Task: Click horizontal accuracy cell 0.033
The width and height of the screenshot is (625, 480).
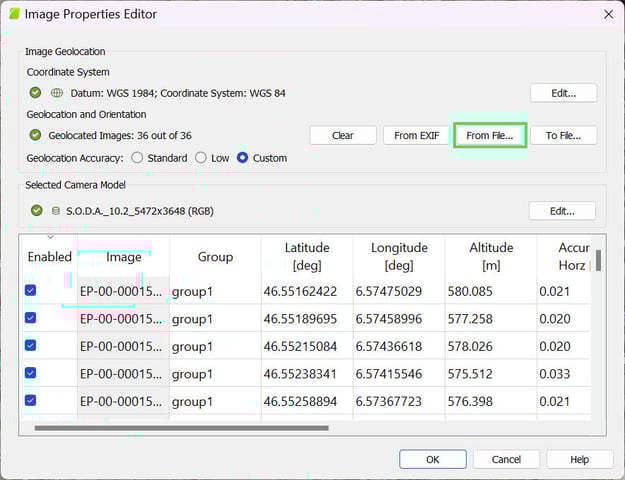Action: [564, 374]
